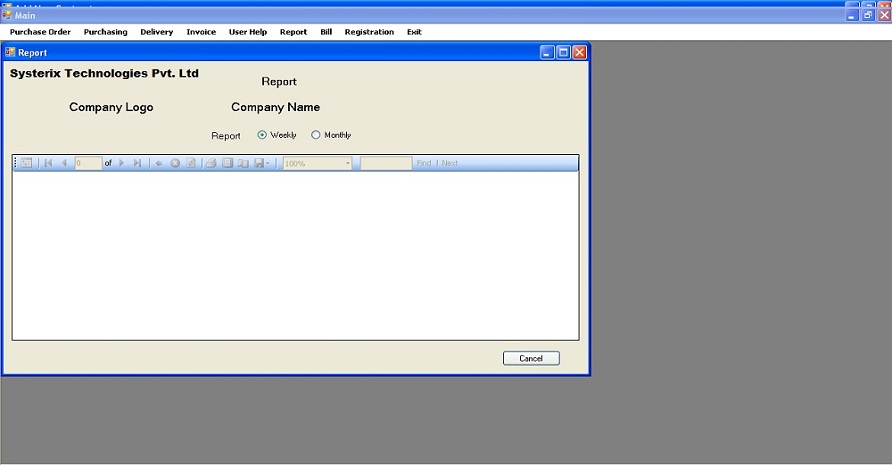This screenshot has width=892, height=465.
Task: Click Systerix Technologies Pvt. Ltd heading
Action: (104, 73)
